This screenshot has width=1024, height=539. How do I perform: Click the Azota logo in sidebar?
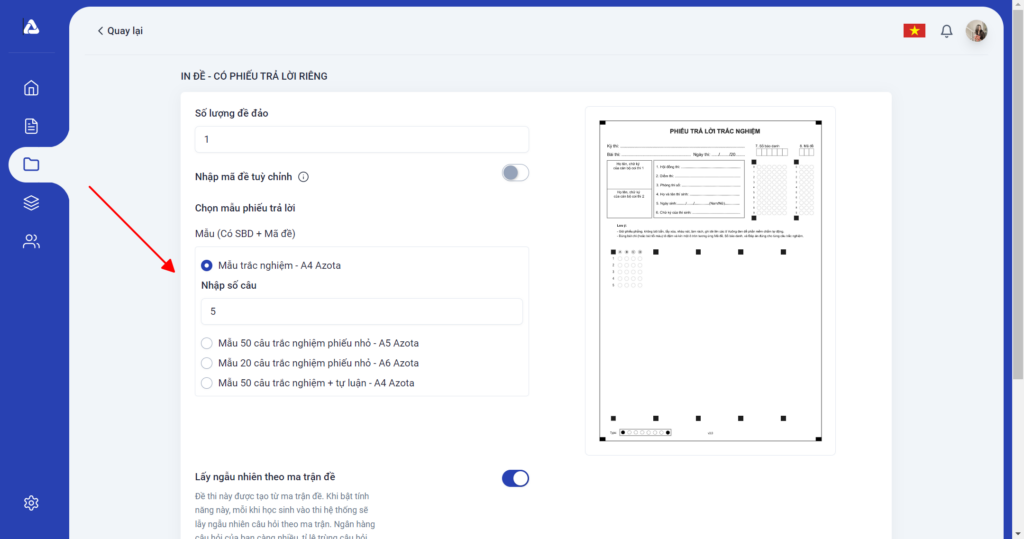coord(31,26)
